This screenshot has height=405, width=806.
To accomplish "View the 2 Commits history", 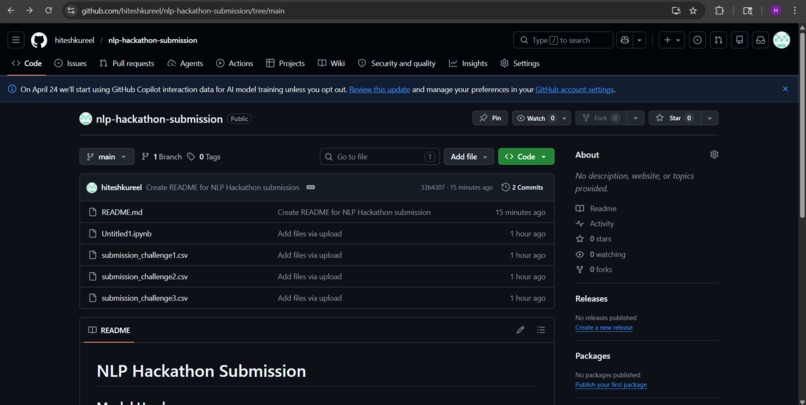I will 522,188.
